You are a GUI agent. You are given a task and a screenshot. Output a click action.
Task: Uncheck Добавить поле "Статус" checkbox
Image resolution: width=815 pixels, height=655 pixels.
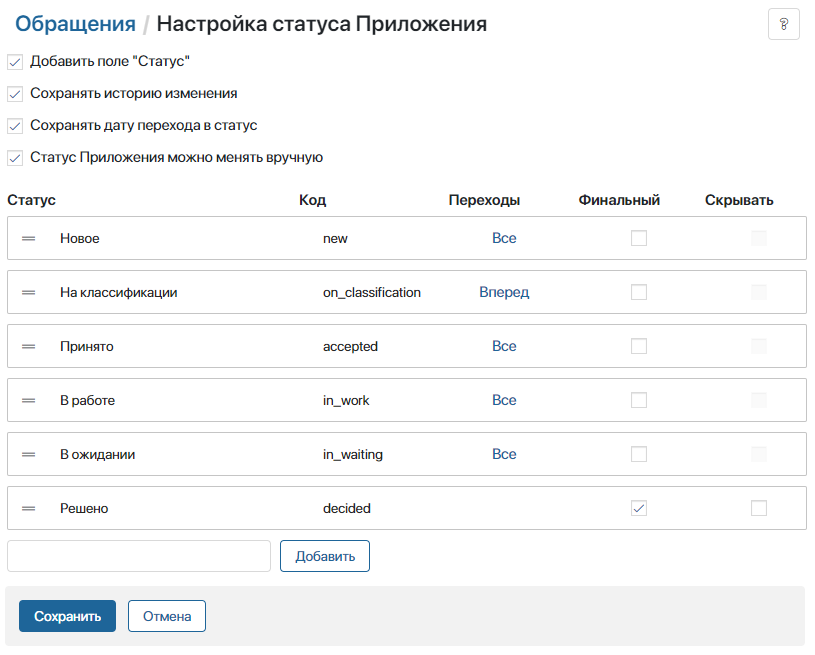pyautogui.click(x=15, y=62)
